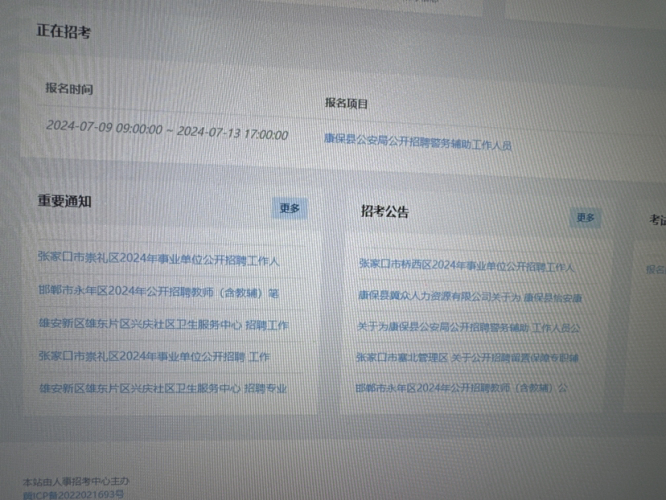Click the 报名时间 column header
The image size is (666, 500).
tap(69, 89)
